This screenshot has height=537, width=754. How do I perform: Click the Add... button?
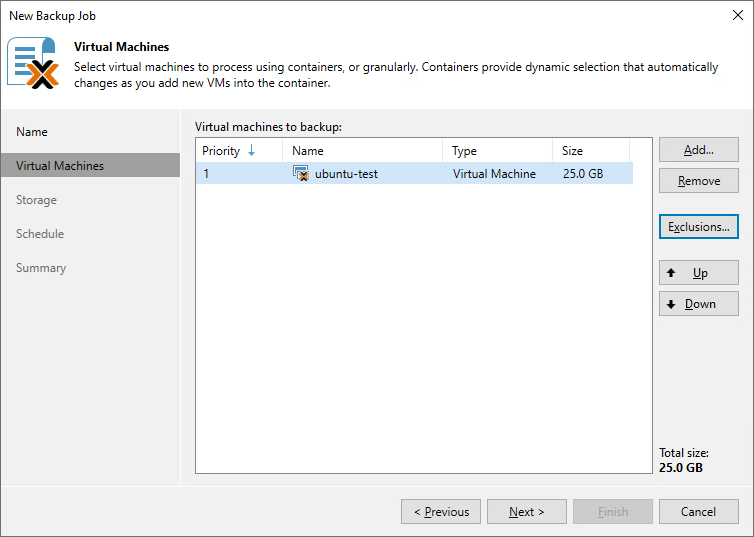(x=698, y=150)
